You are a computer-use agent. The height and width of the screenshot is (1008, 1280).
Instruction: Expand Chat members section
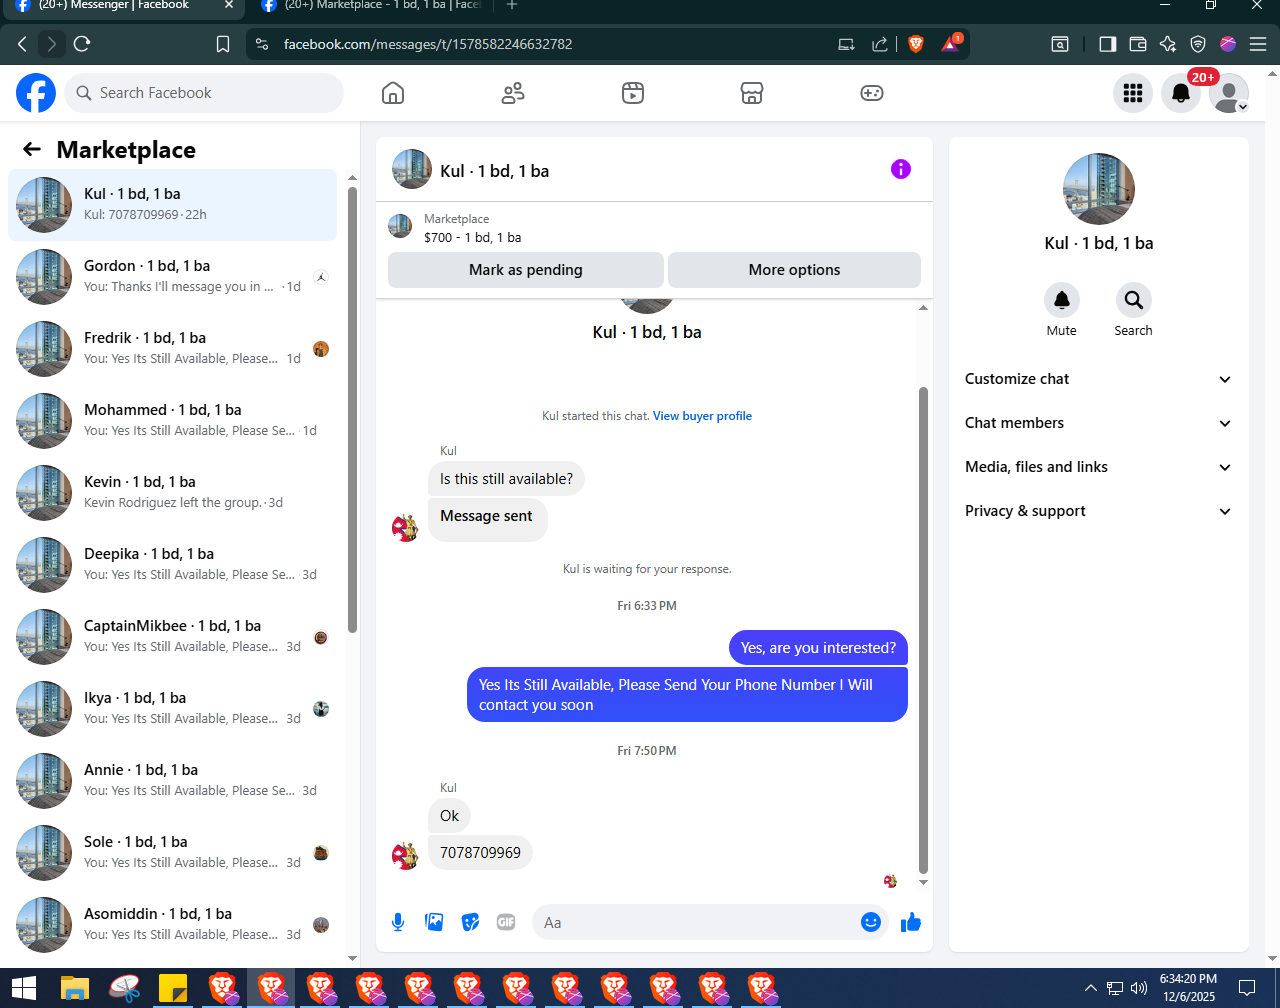click(x=1099, y=423)
